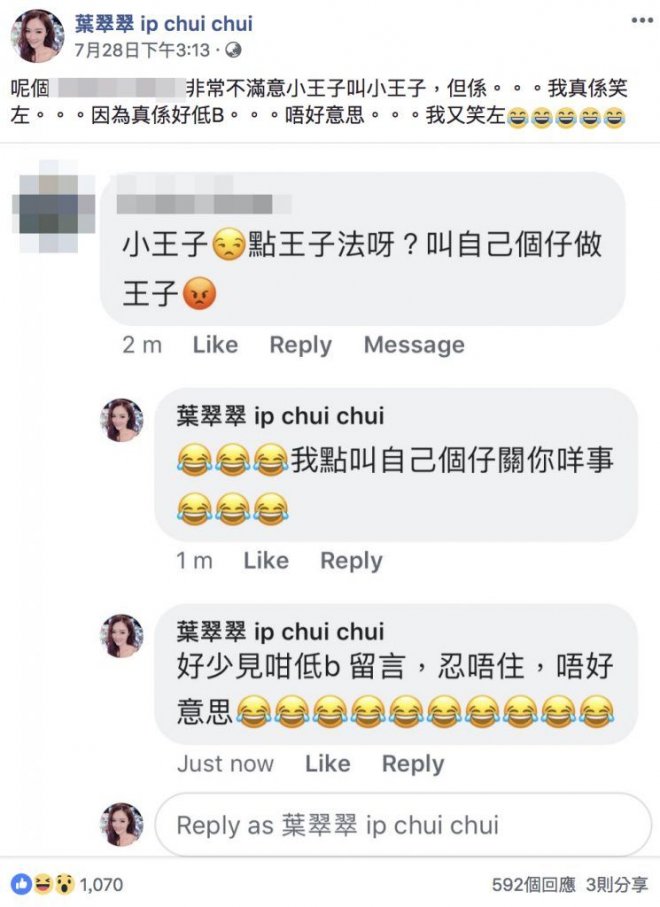660x907 pixels.
Task: Click Reply under the 'Just now' comment
Action: (x=413, y=764)
